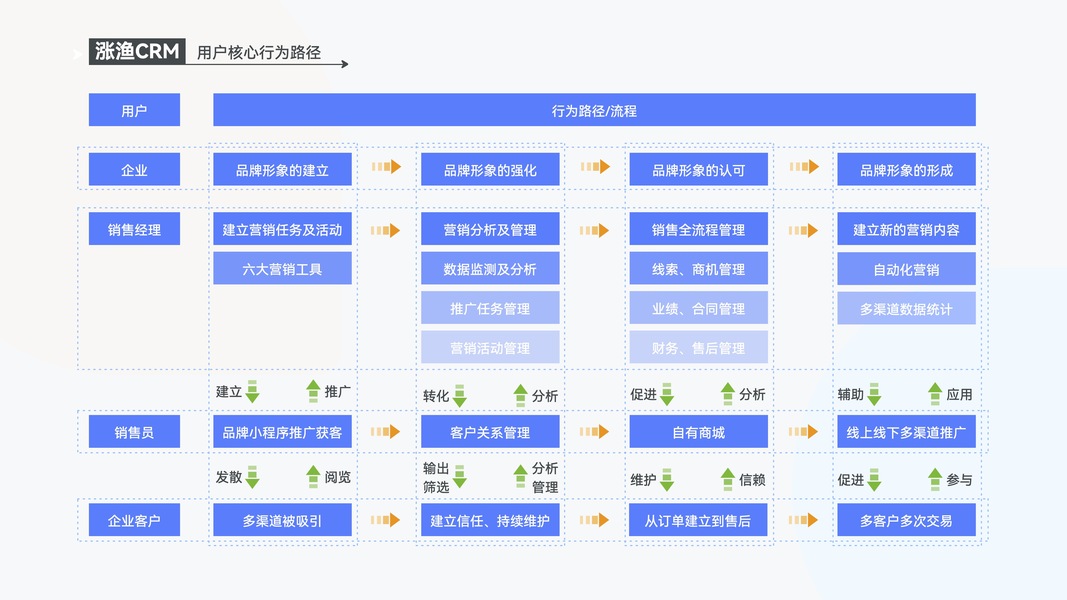Click the 推广任务管理 box
The width and height of the screenshot is (1067, 600).
click(x=490, y=308)
